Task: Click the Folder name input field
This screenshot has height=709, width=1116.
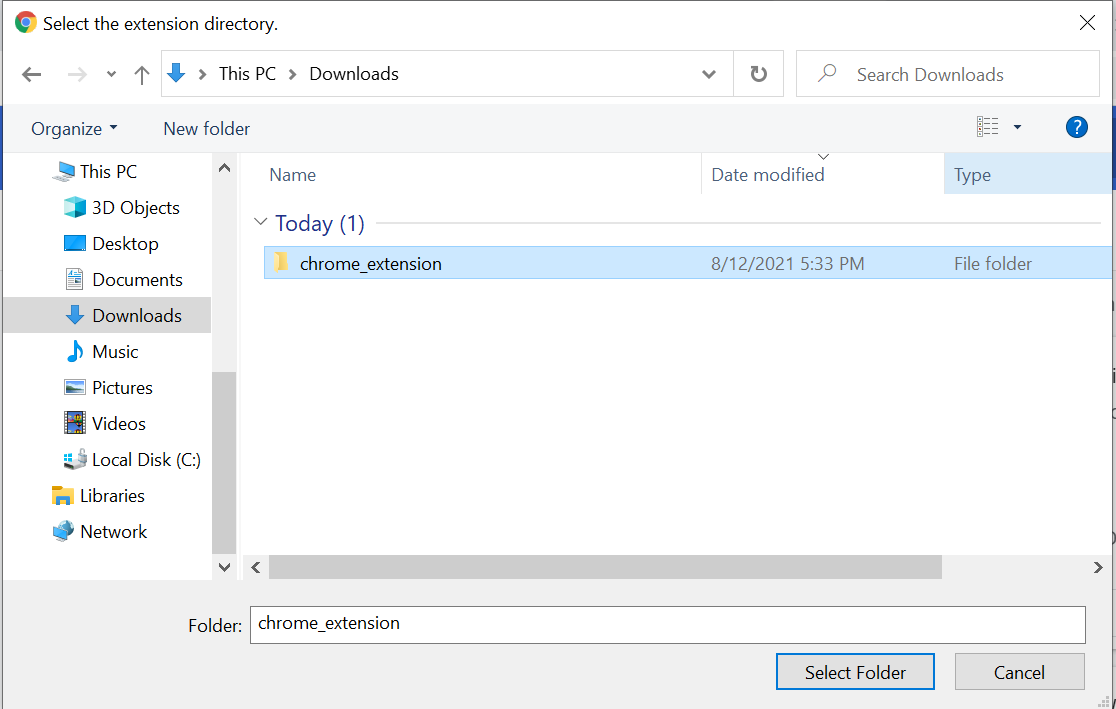Action: coord(668,624)
